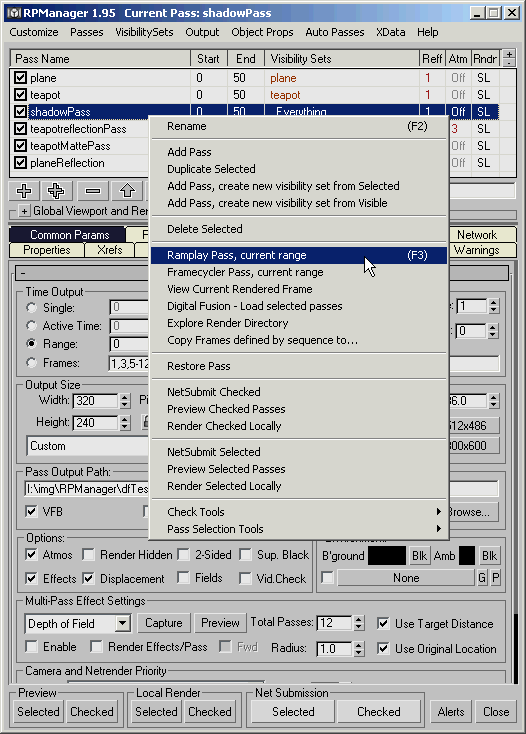Viewport: 526px width, 734px height.
Task: Open the Pass Selection Tools submenu
Action: pos(299,528)
